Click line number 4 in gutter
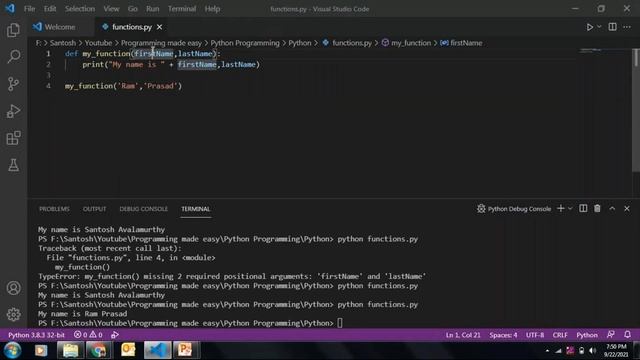640x360 pixels. [49, 86]
